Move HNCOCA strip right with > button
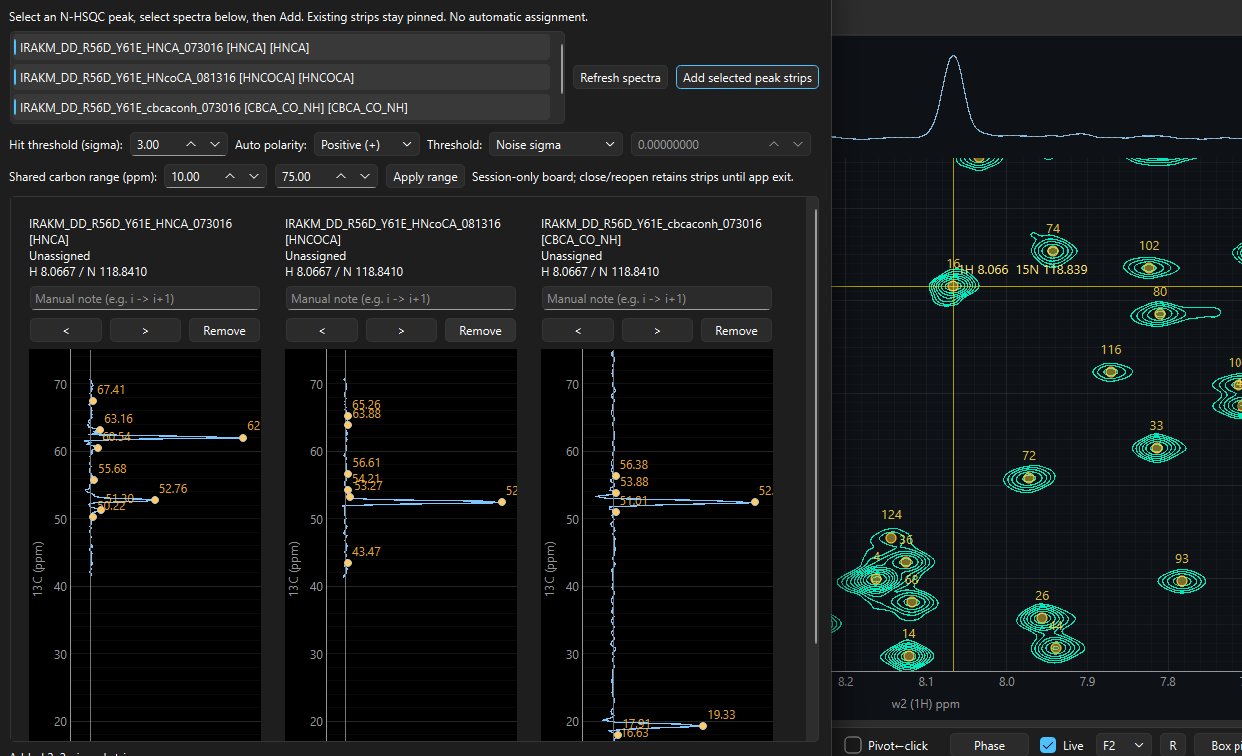This screenshot has width=1242, height=756. (401, 330)
